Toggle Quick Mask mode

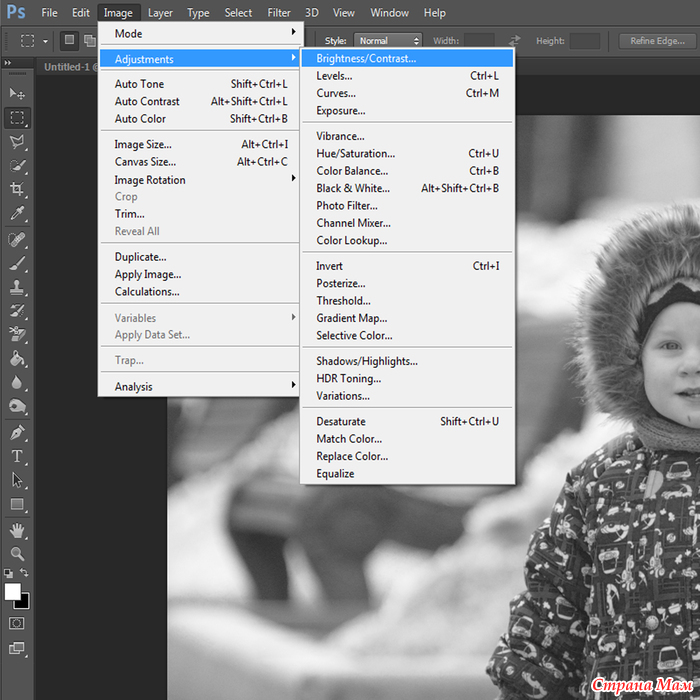17,623
